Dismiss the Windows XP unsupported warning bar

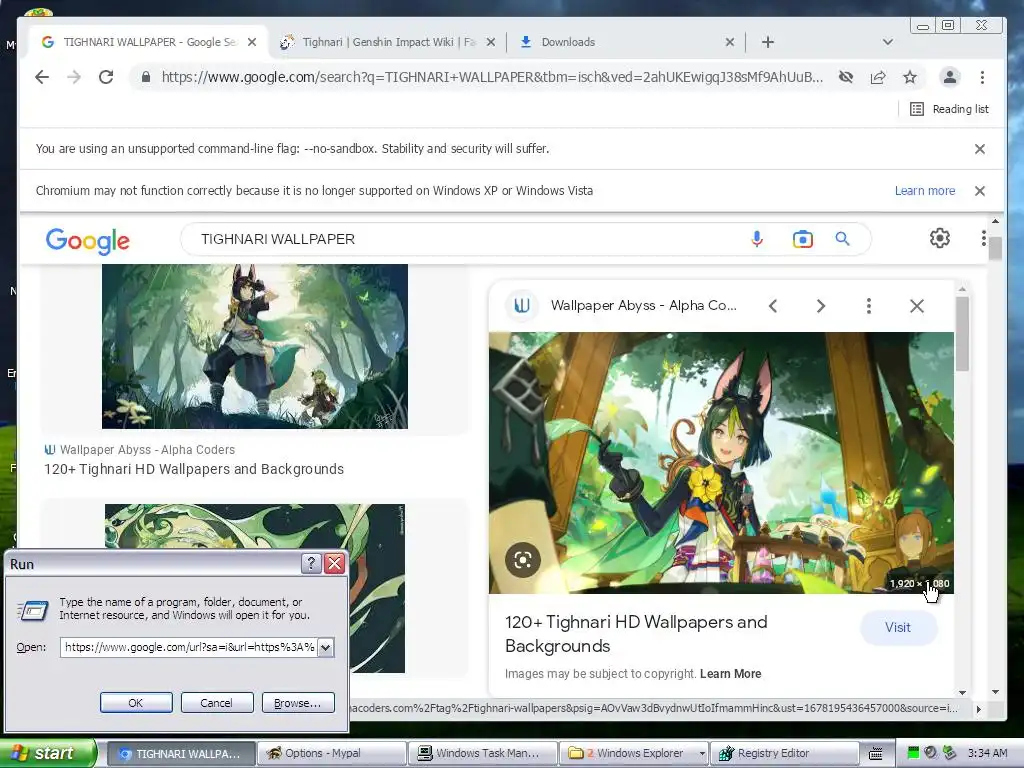click(980, 191)
